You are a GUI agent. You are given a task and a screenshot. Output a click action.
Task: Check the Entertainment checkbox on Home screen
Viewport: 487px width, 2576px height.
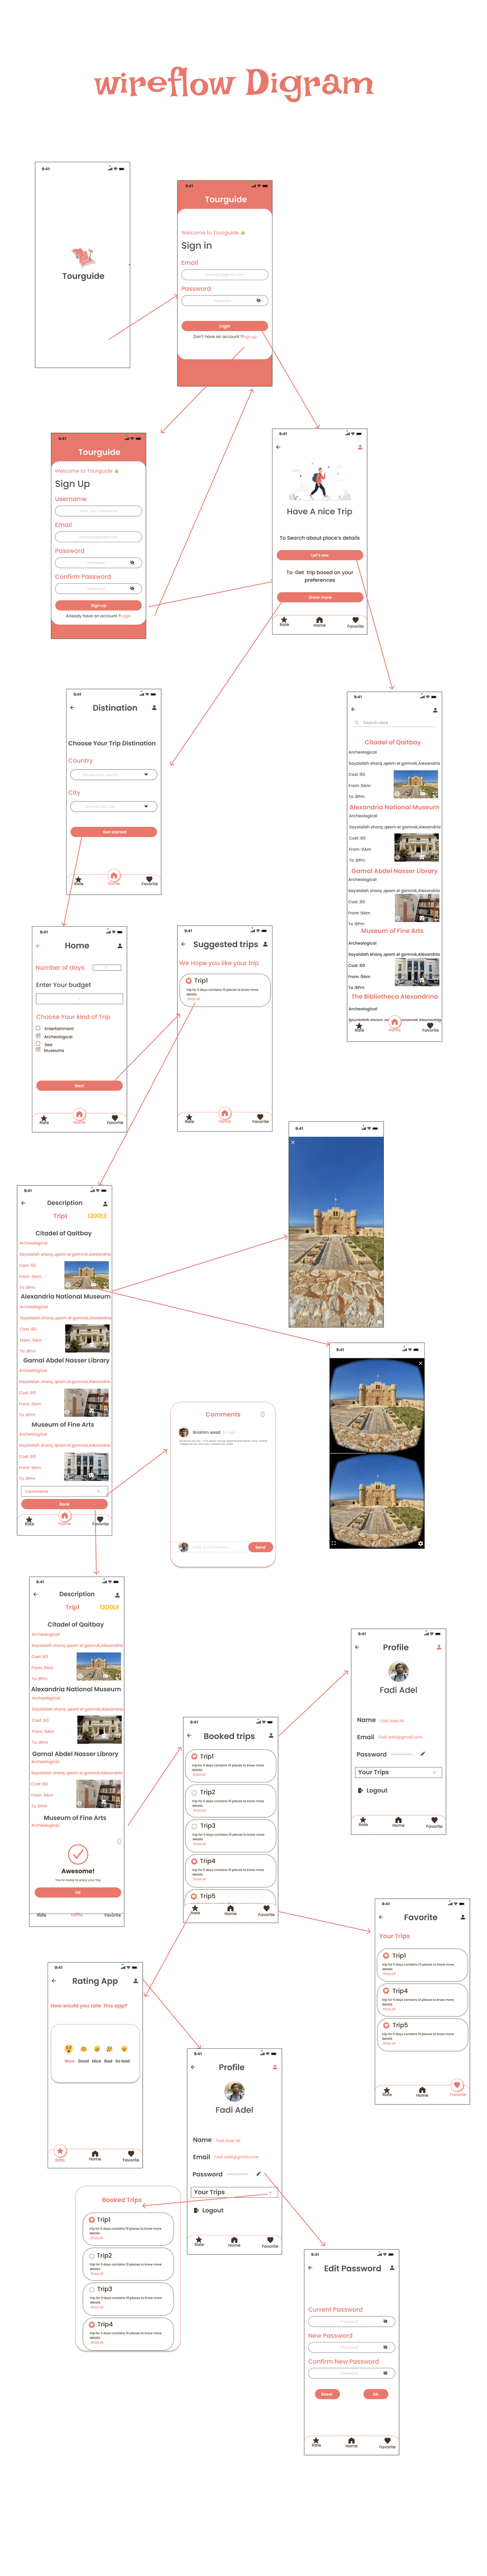tap(38, 1028)
